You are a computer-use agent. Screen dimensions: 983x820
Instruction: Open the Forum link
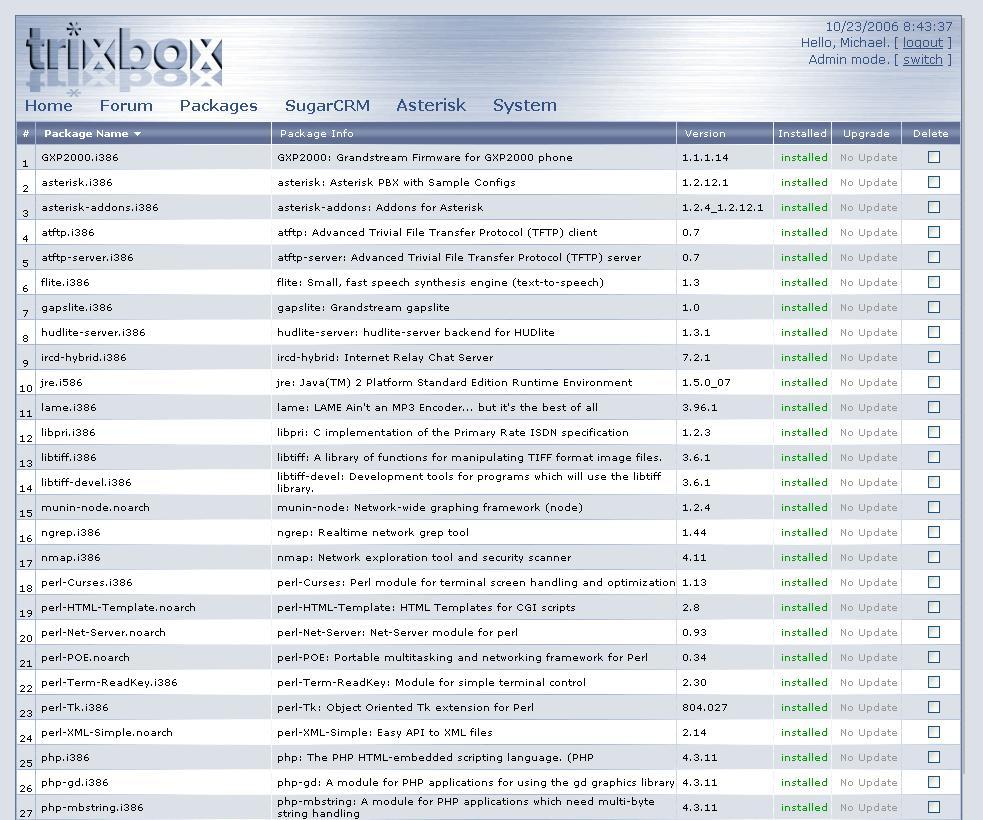point(126,105)
